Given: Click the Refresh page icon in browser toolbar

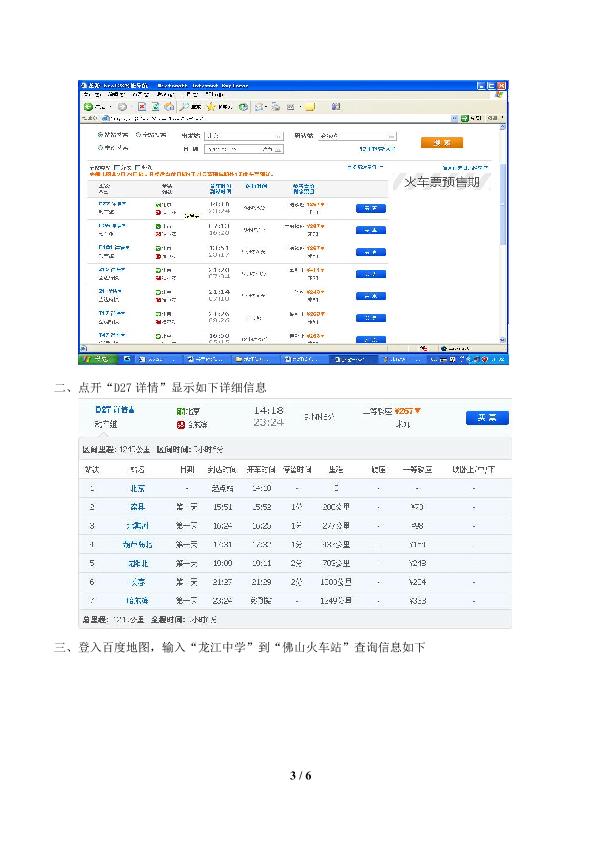Looking at the screenshot, I should [155, 107].
